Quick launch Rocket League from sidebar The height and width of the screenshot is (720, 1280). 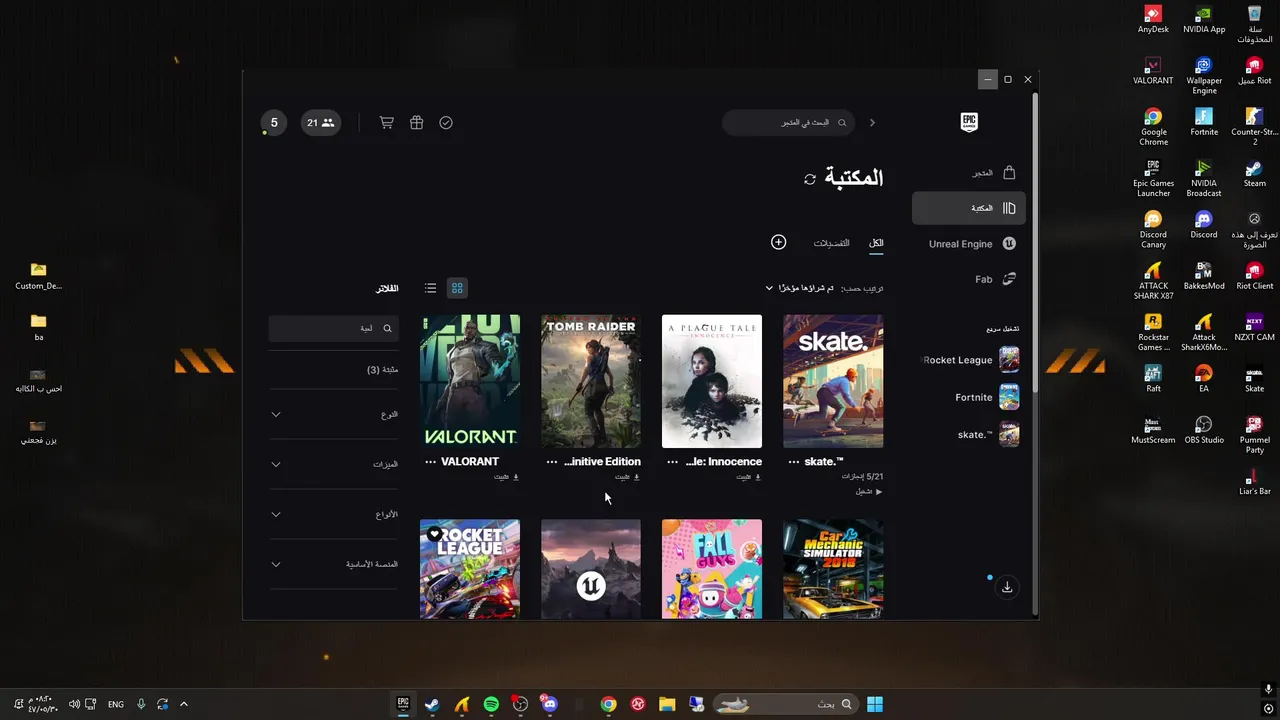click(971, 360)
